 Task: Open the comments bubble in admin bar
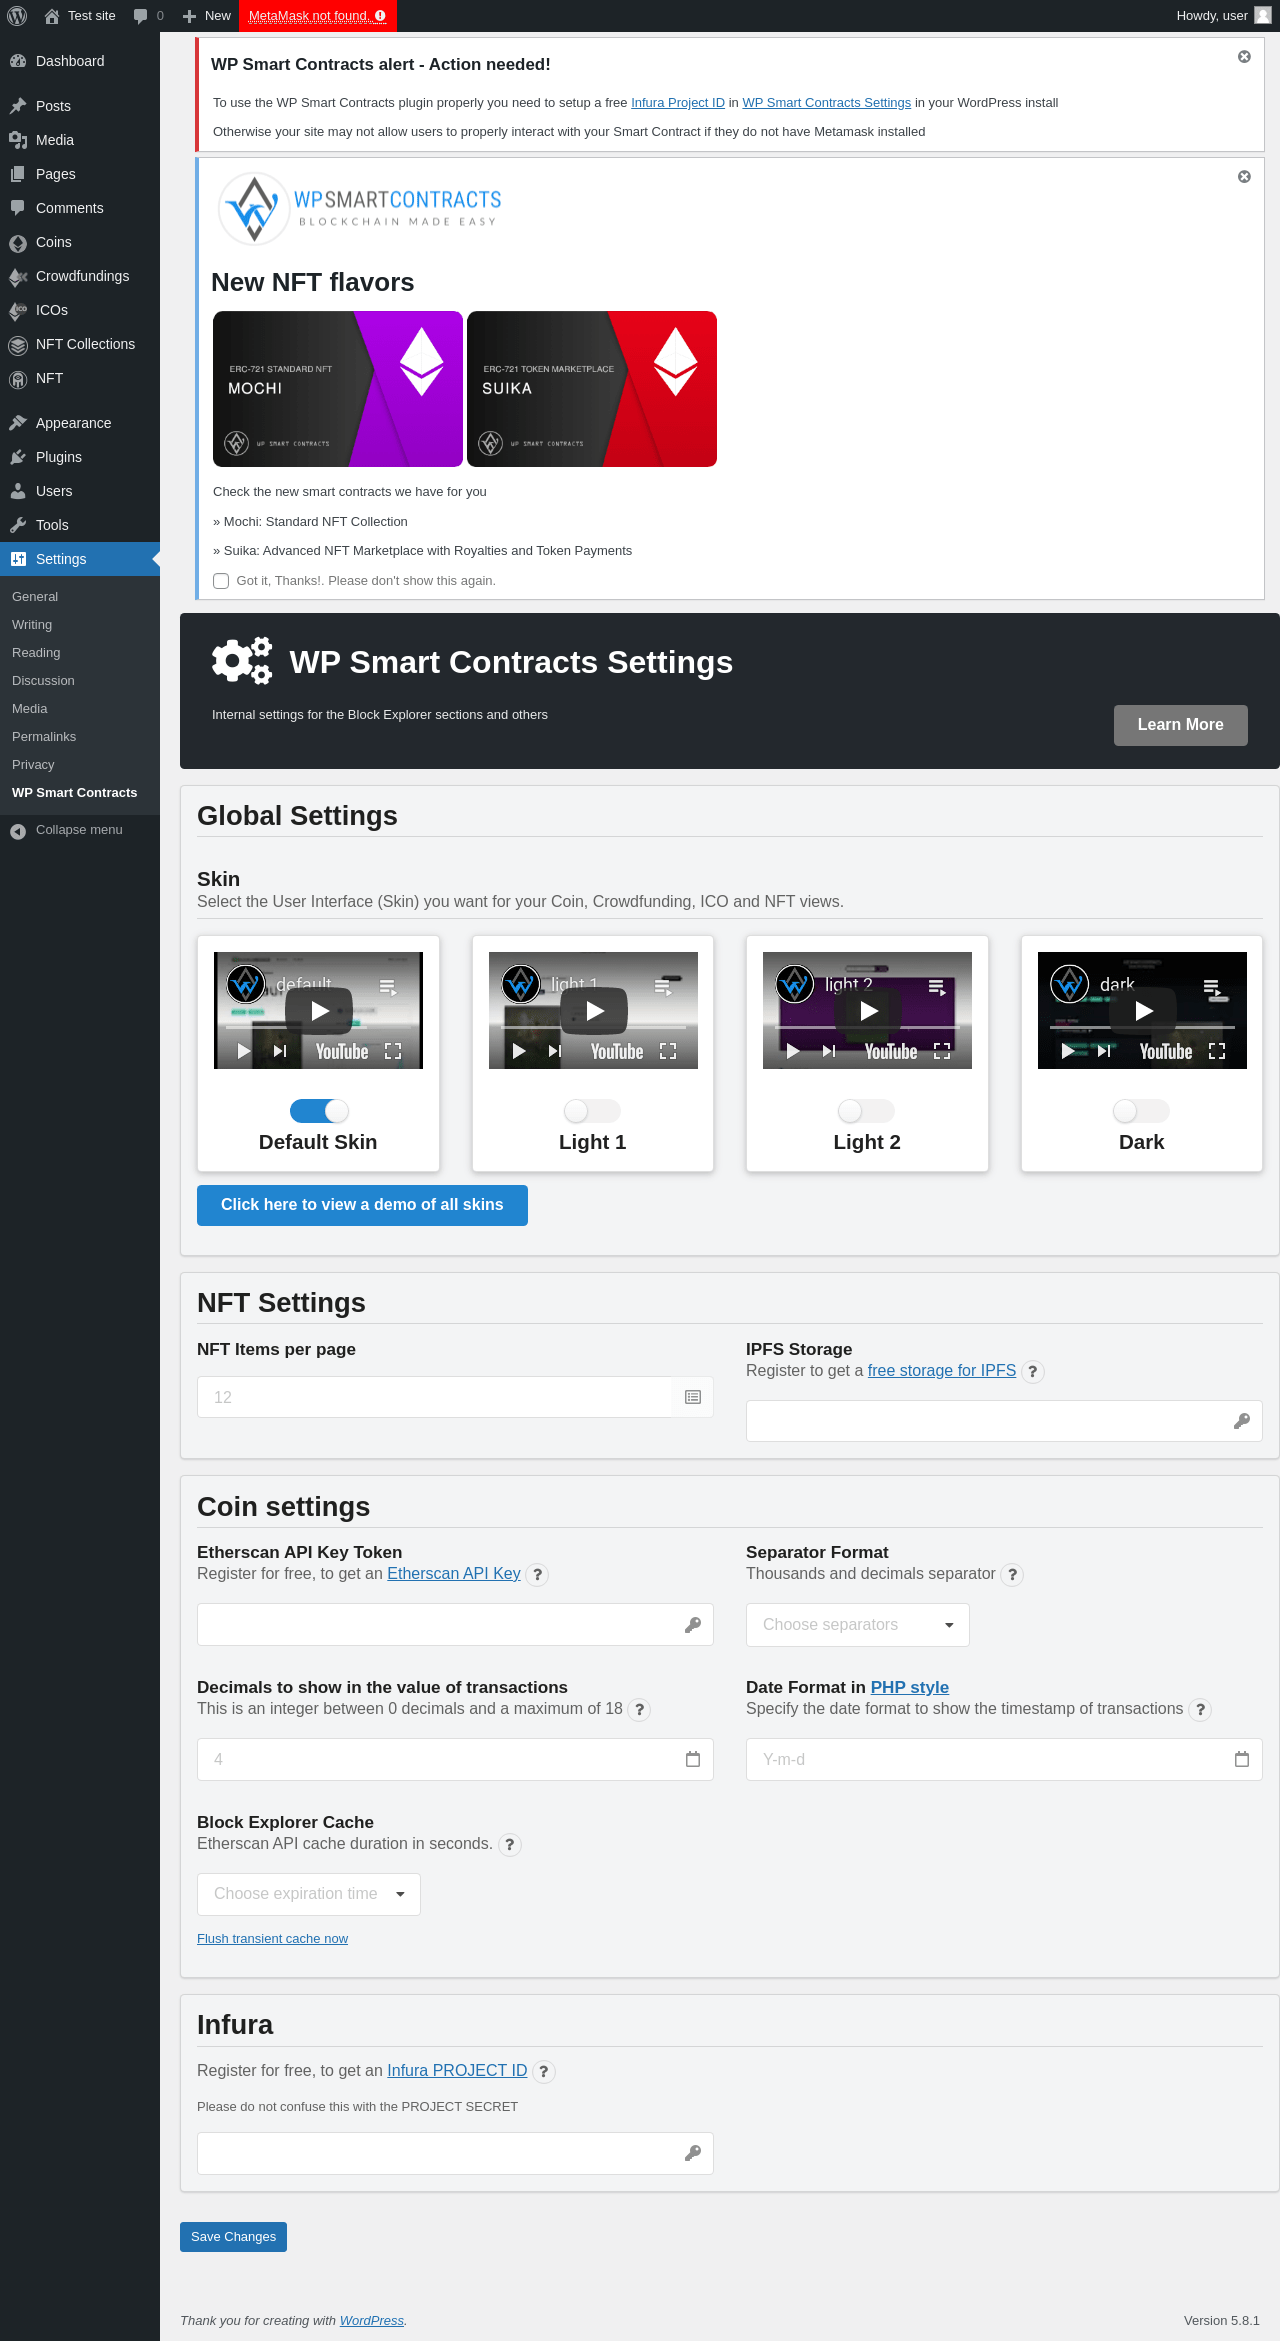coord(148,16)
